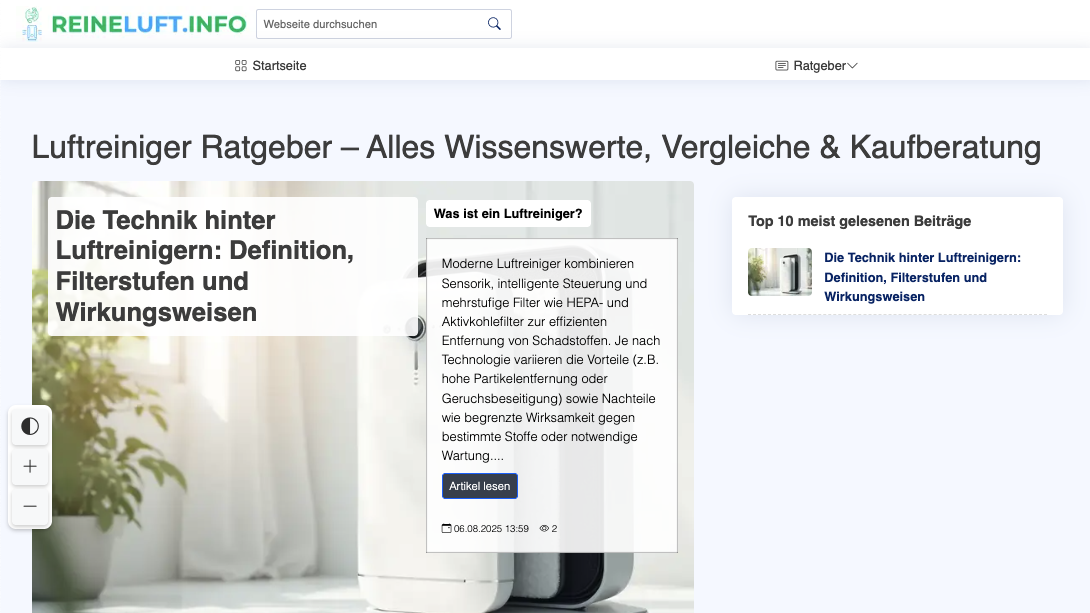Decrease font size with minus icon

pyautogui.click(x=30, y=507)
